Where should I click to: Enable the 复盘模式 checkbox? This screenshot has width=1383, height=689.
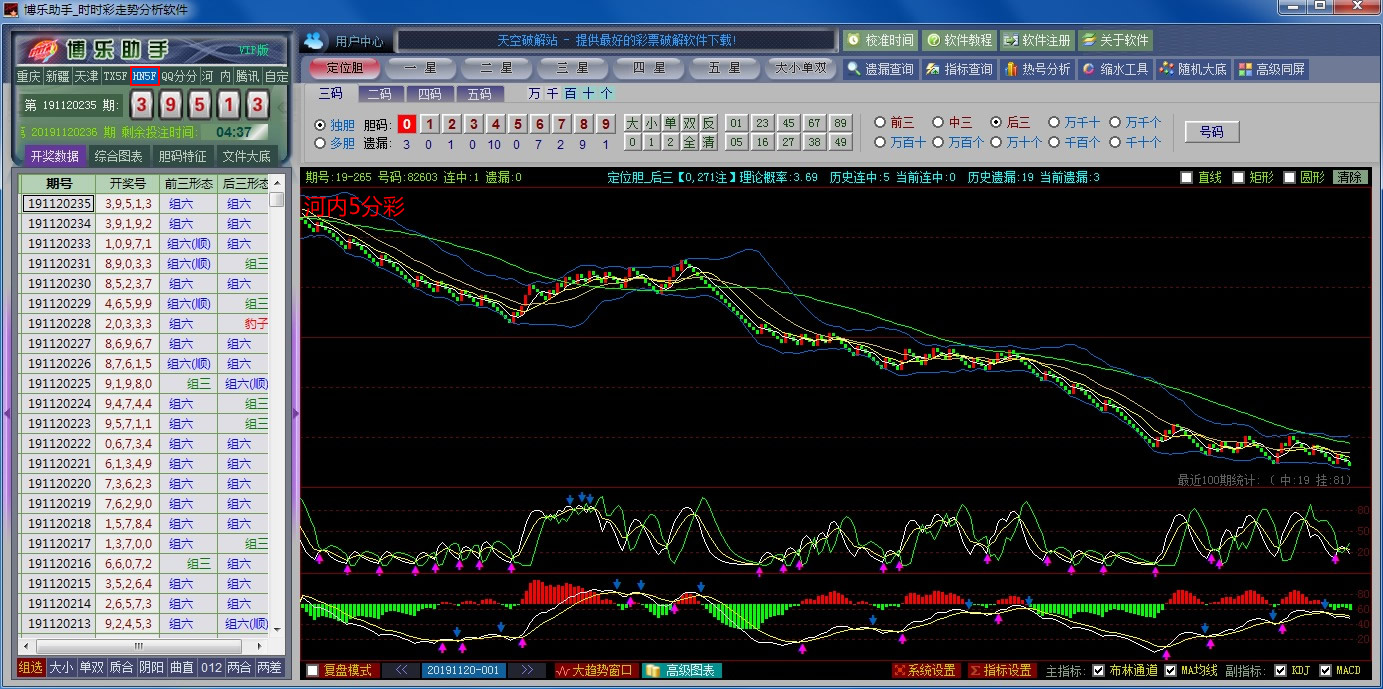(x=313, y=670)
